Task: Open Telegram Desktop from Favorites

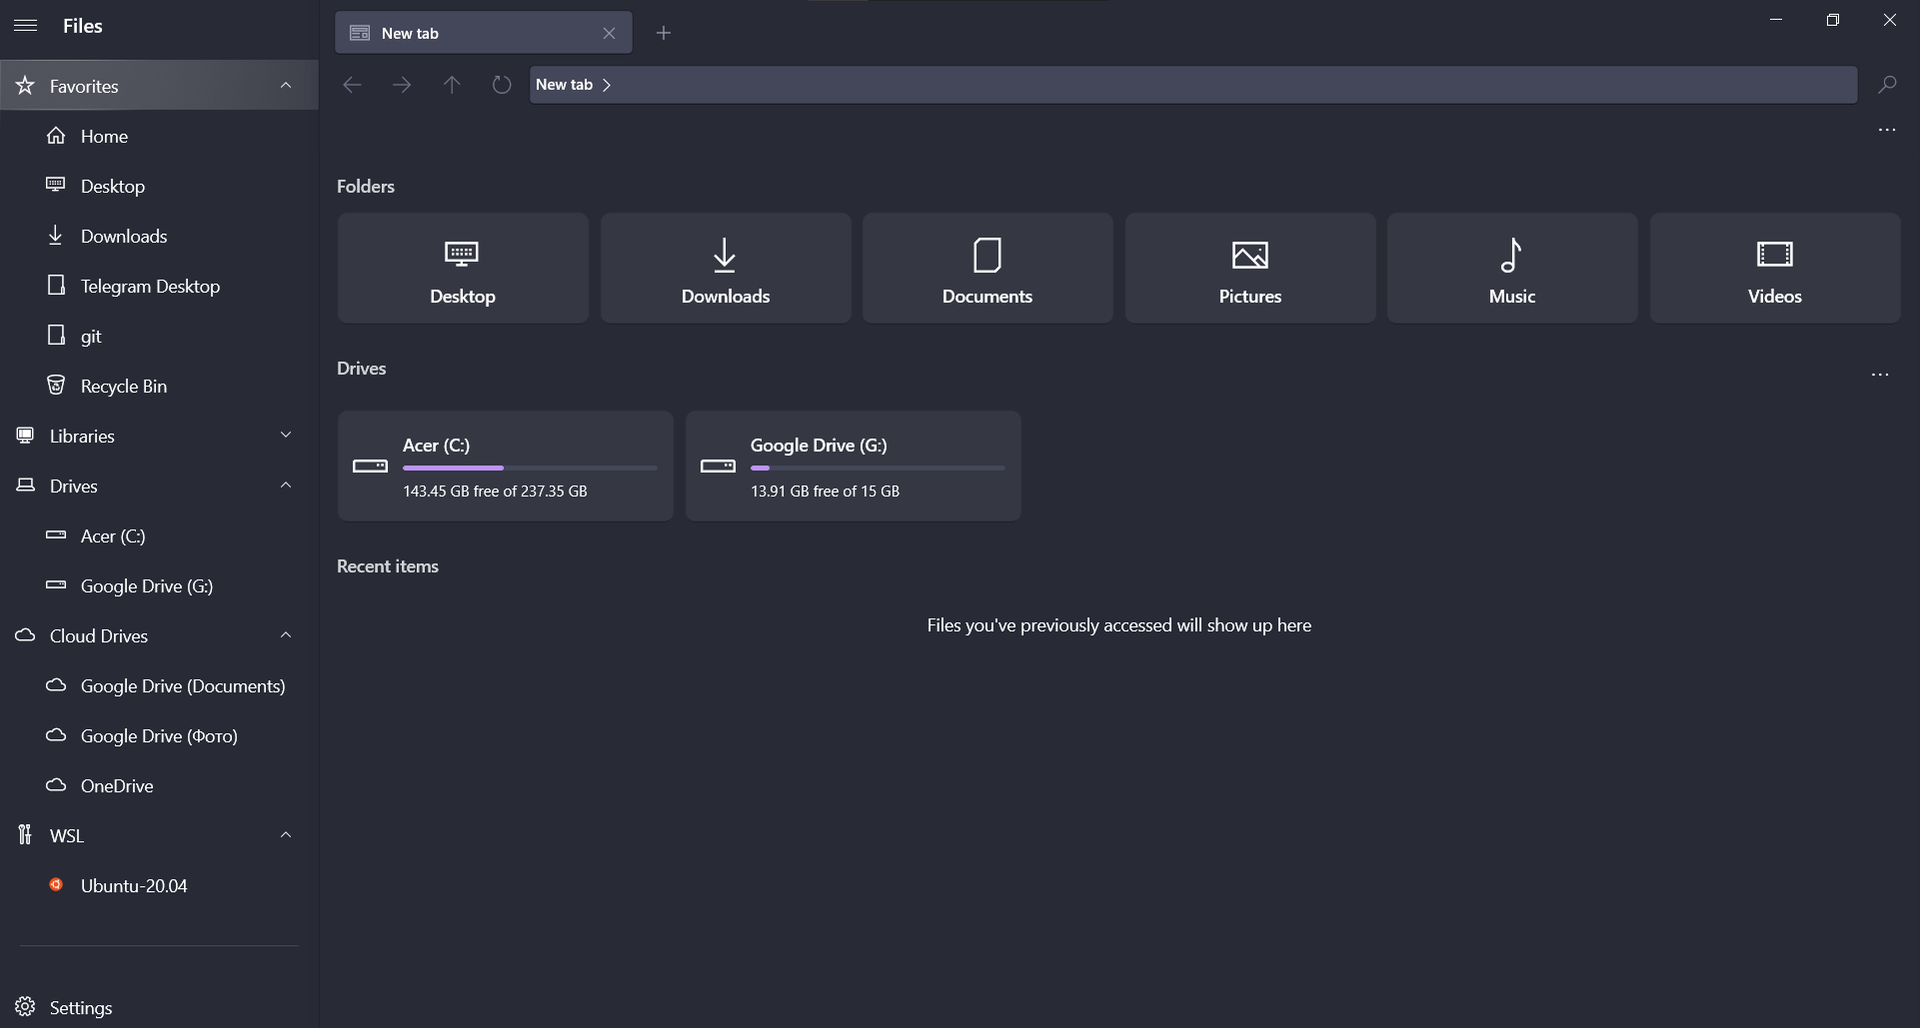Action: point(150,285)
